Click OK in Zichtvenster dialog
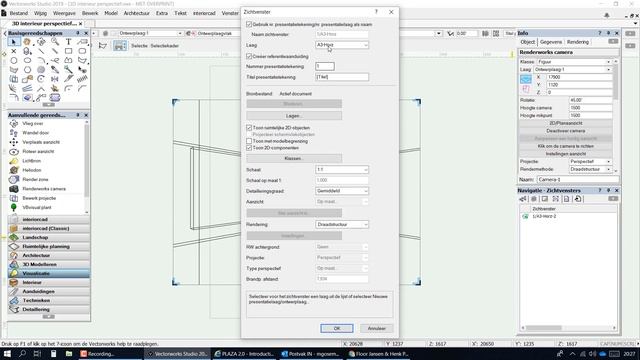640x360 pixels. pos(337,328)
